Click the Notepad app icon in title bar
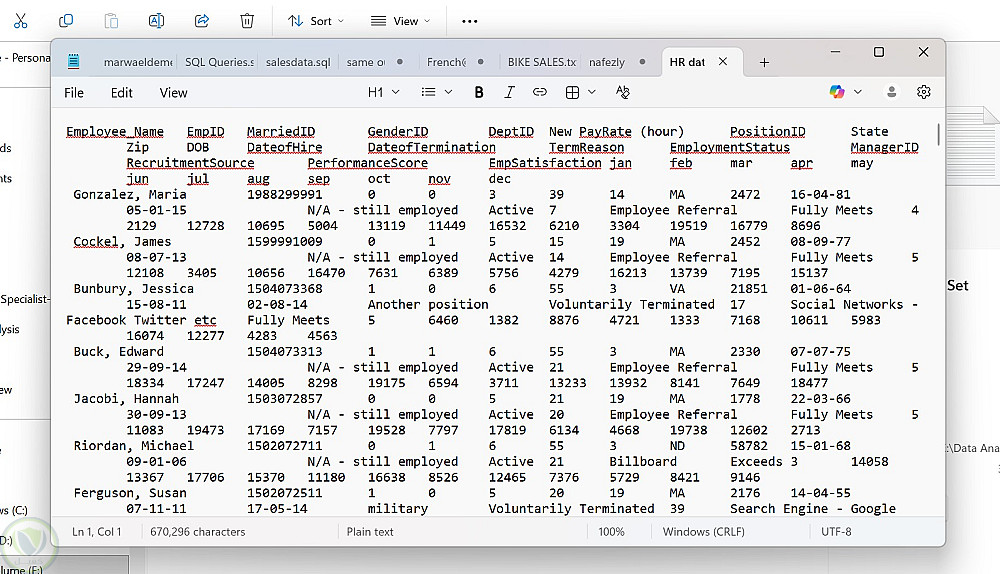1000x574 pixels. (73, 62)
